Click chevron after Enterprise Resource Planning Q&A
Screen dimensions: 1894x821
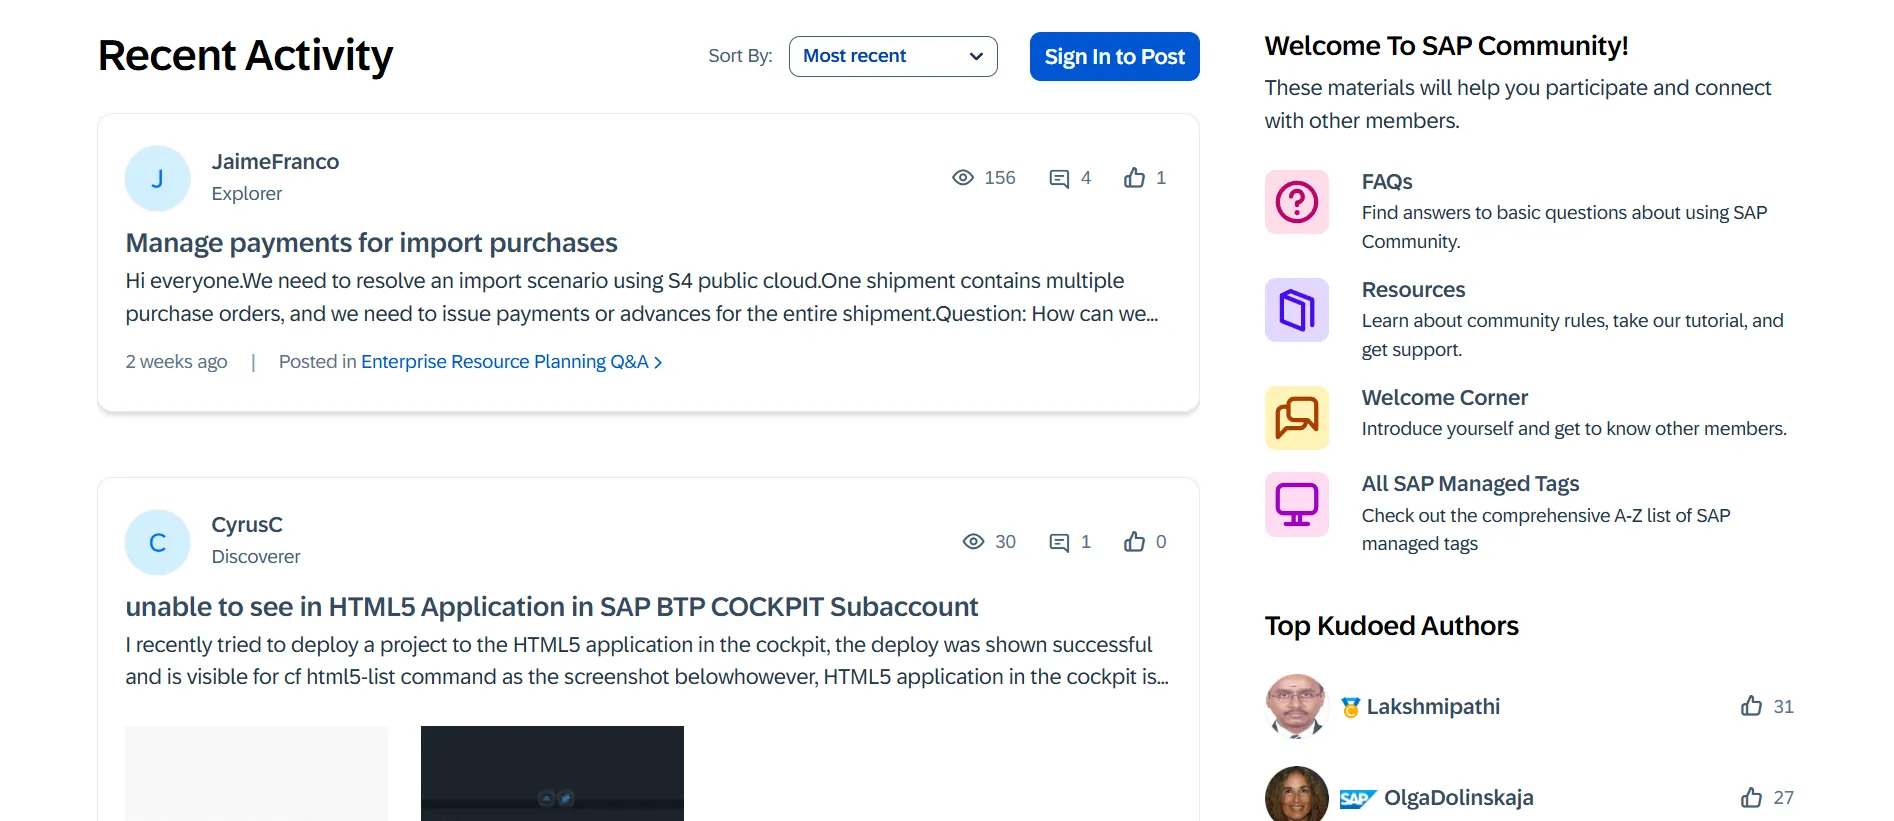click(658, 363)
